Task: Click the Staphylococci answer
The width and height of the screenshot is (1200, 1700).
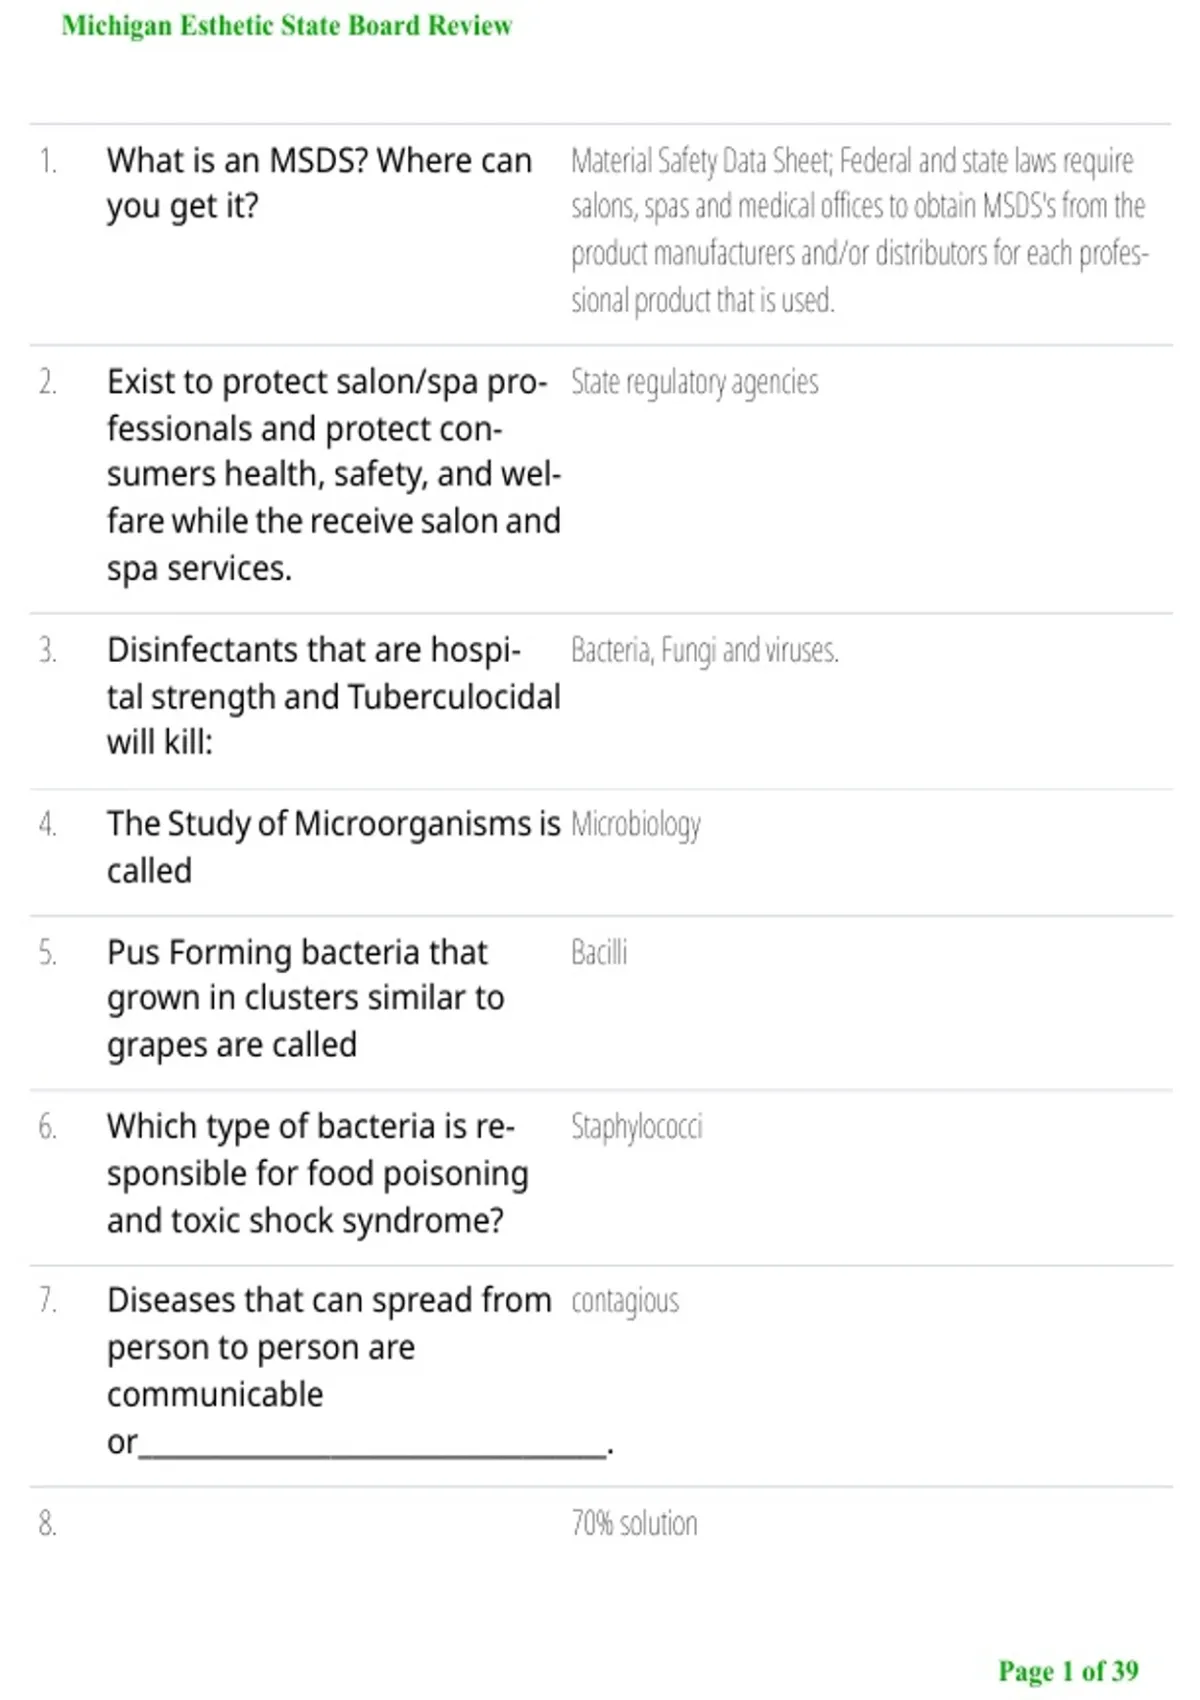Action: (x=637, y=1127)
